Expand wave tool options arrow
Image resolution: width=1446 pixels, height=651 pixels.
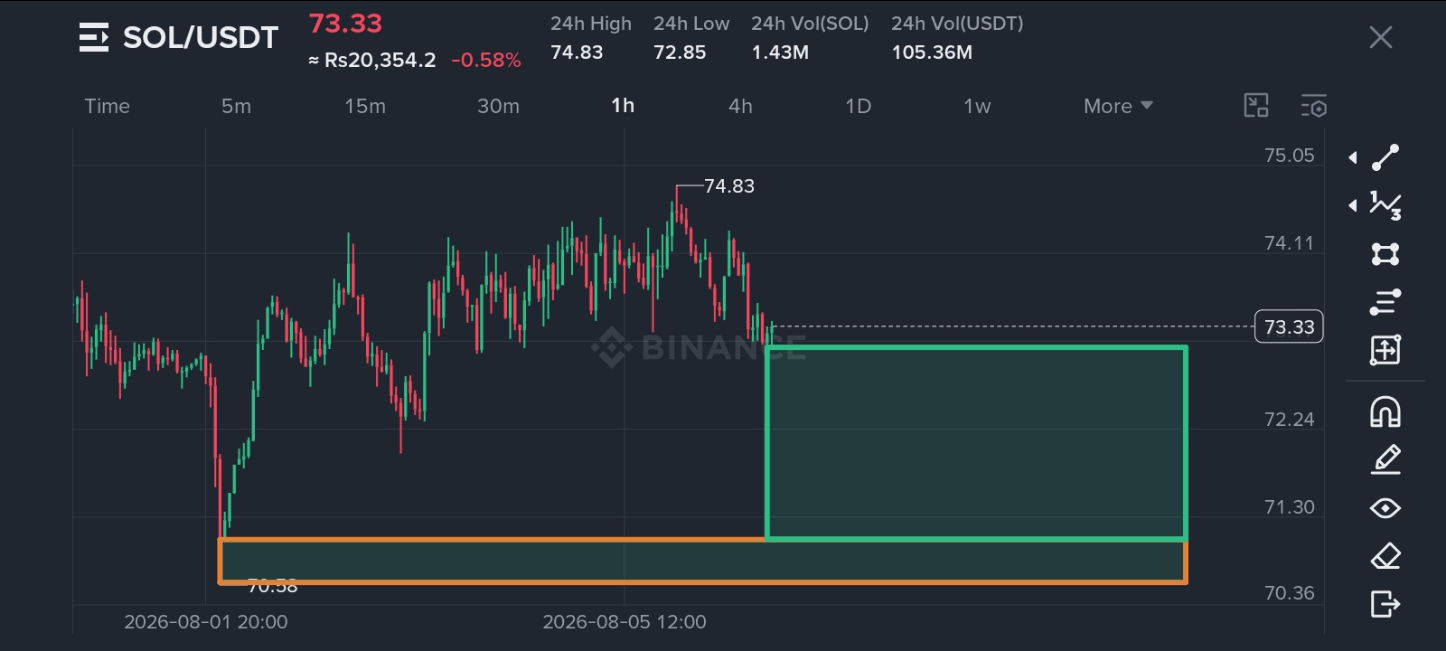coord(1352,205)
